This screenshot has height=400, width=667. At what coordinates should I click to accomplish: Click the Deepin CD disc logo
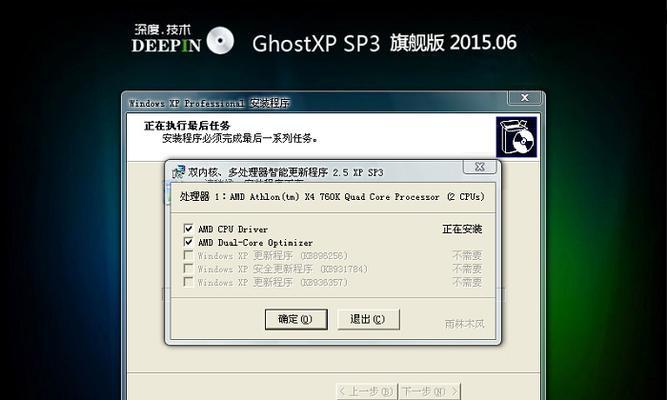click(220, 41)
